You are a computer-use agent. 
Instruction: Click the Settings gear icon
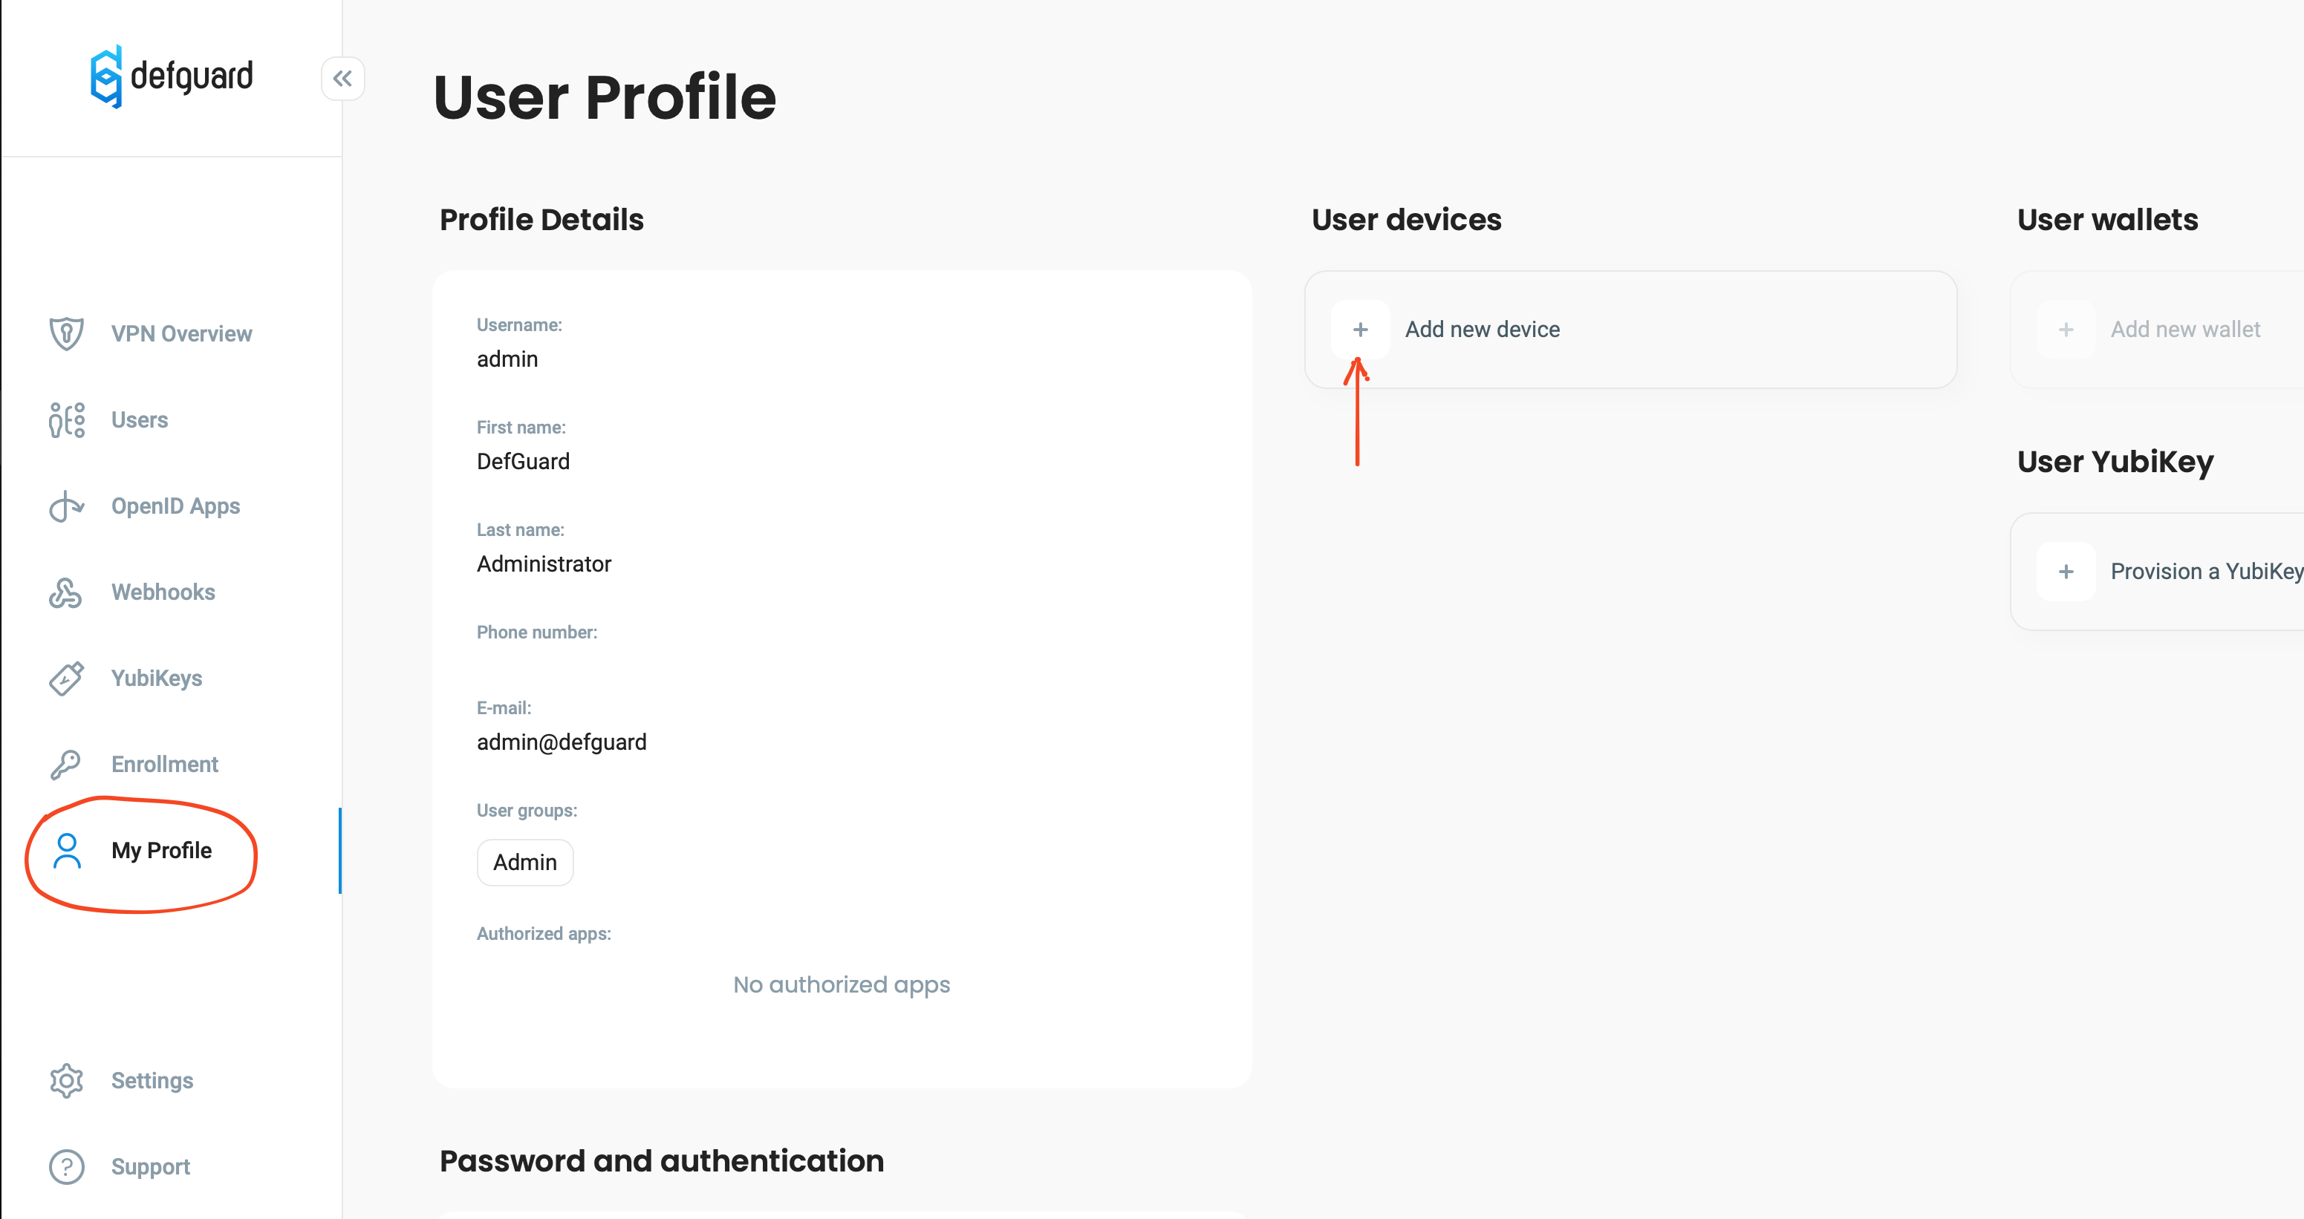pyautogui.click(x=66, y=1080)
